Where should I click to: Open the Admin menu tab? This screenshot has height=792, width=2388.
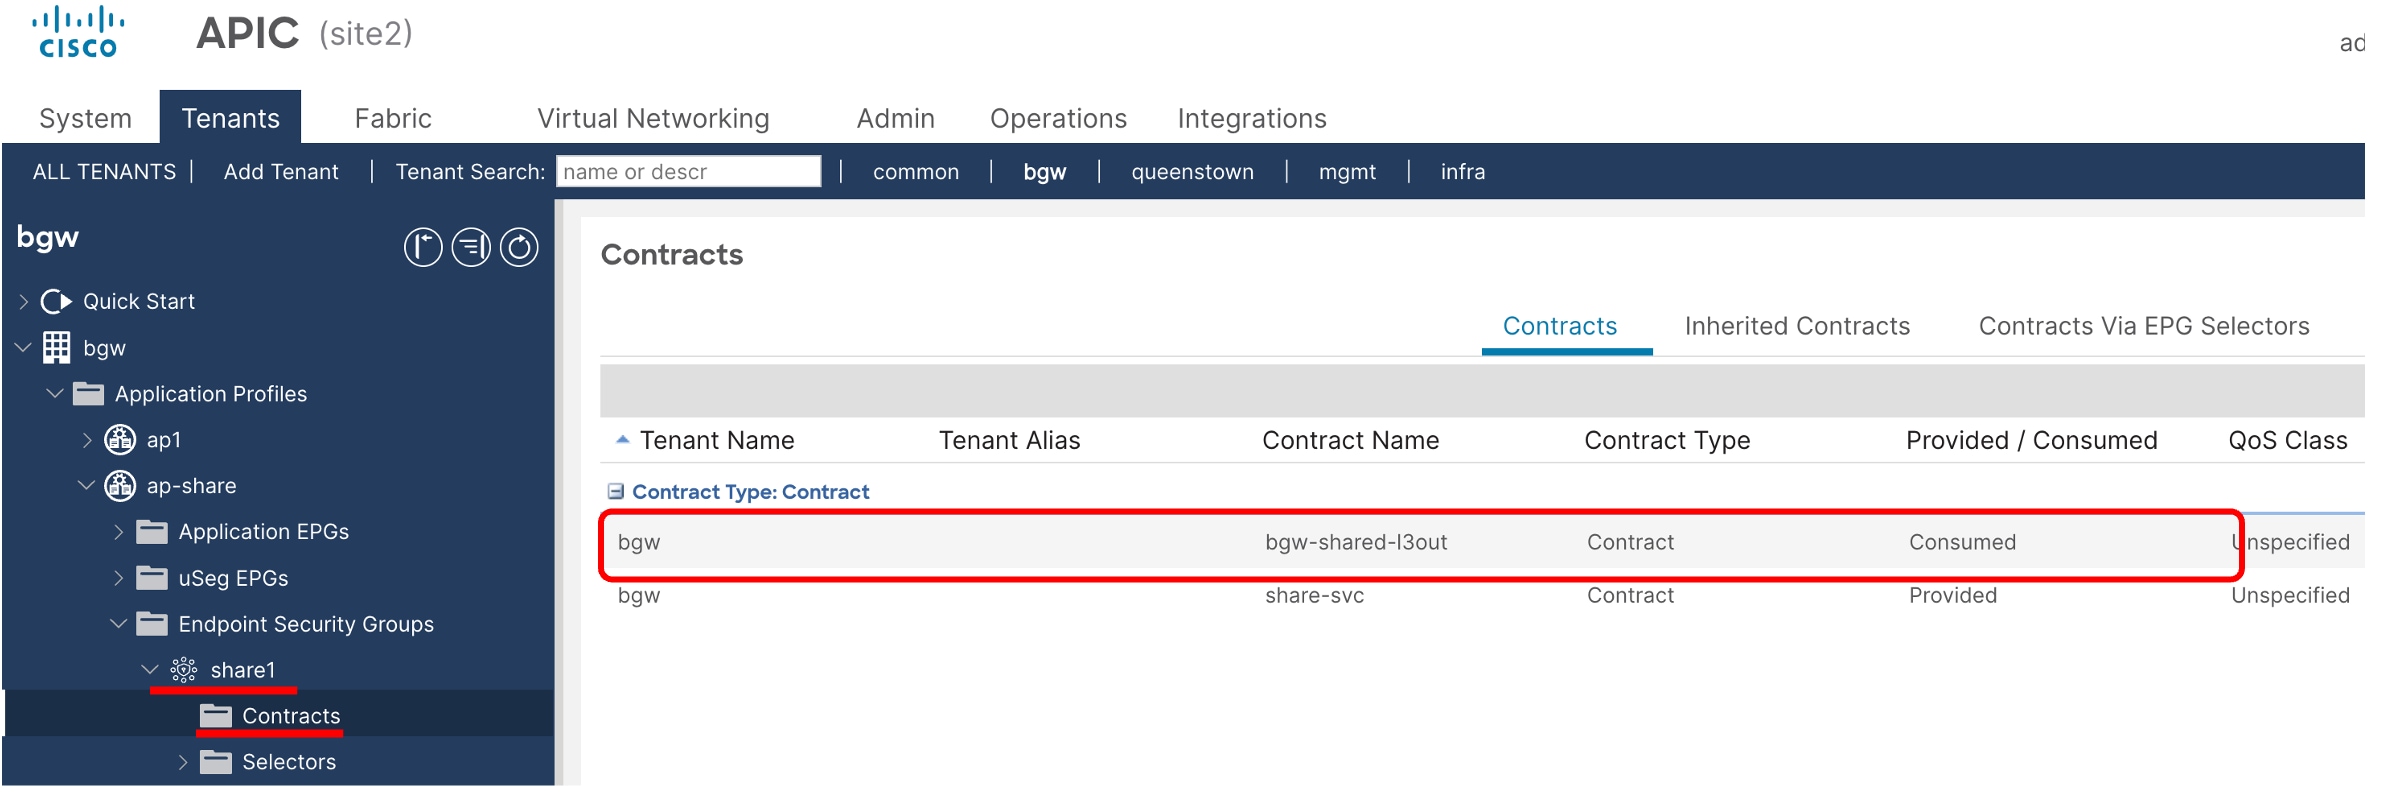pyautogui.click(x=895, y=118)
